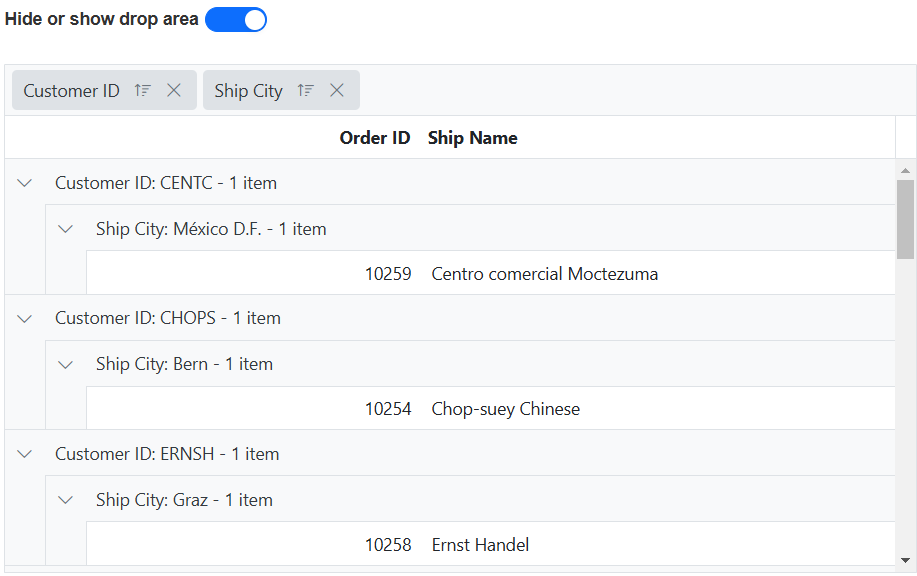Collapse the Ship City: Graz subgroup
Image resolution: width=917 pixels, height=576 pixels.
click(x=66, y=500)
